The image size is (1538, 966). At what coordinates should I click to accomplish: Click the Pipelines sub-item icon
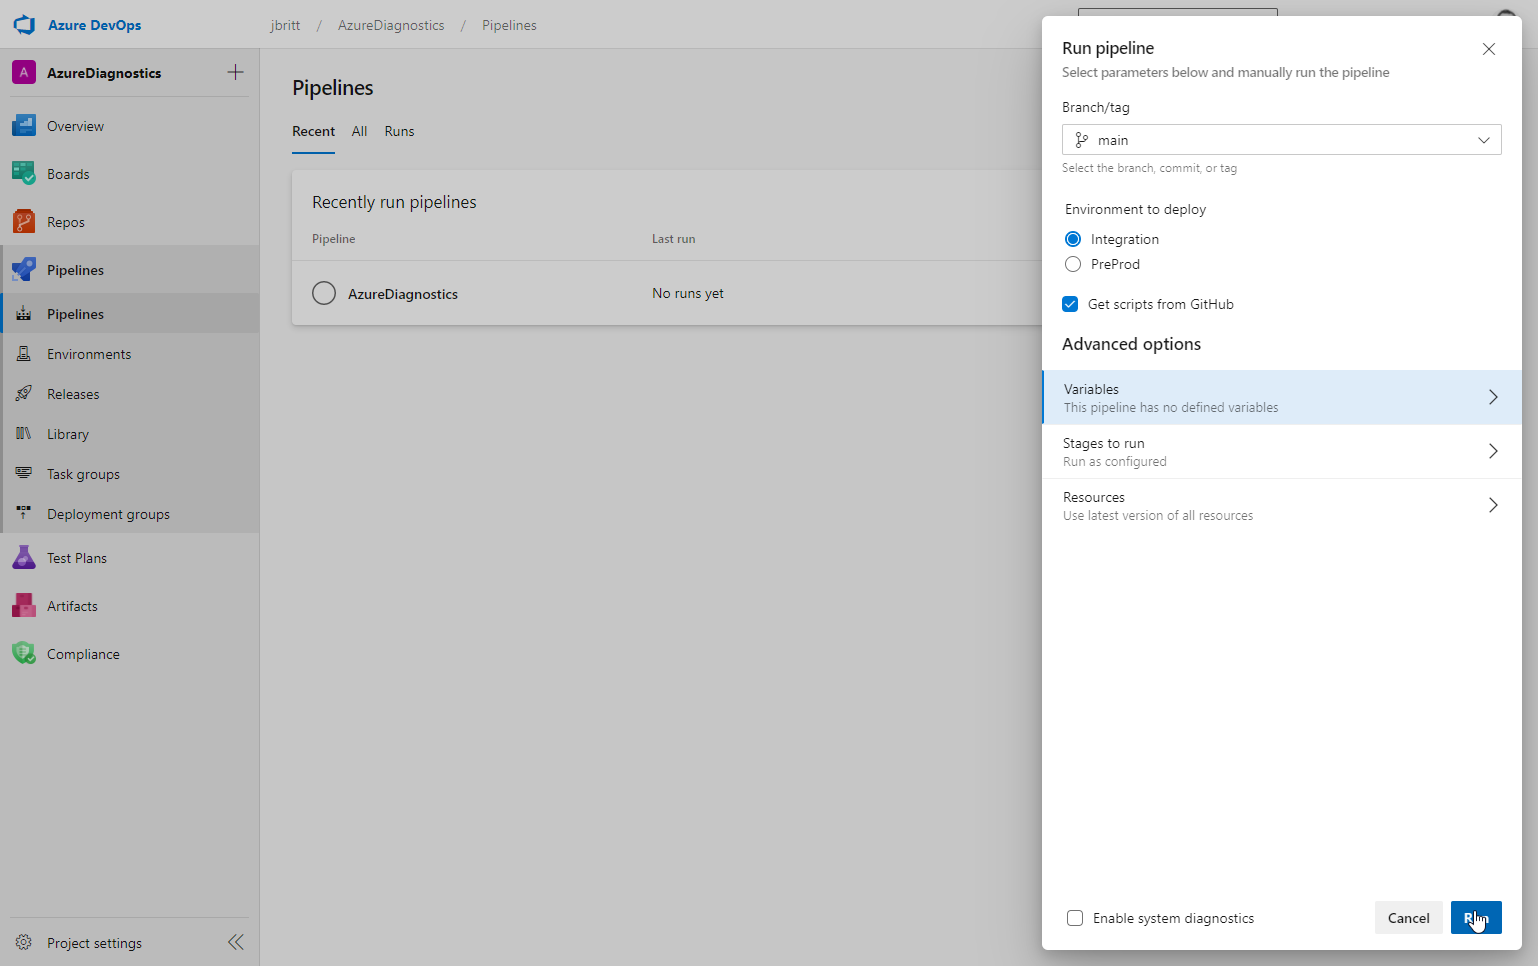24,314
